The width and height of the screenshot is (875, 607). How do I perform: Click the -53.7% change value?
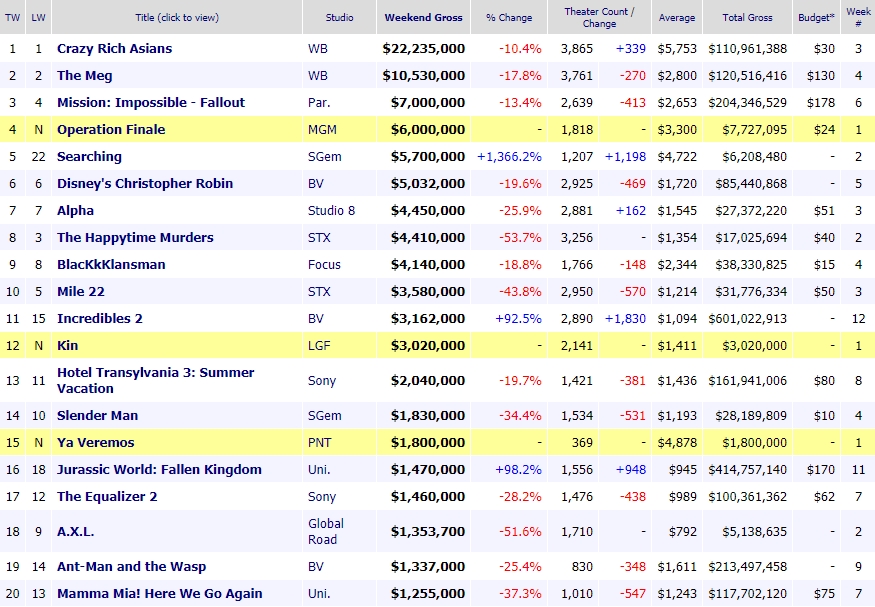tap(520, 238)
